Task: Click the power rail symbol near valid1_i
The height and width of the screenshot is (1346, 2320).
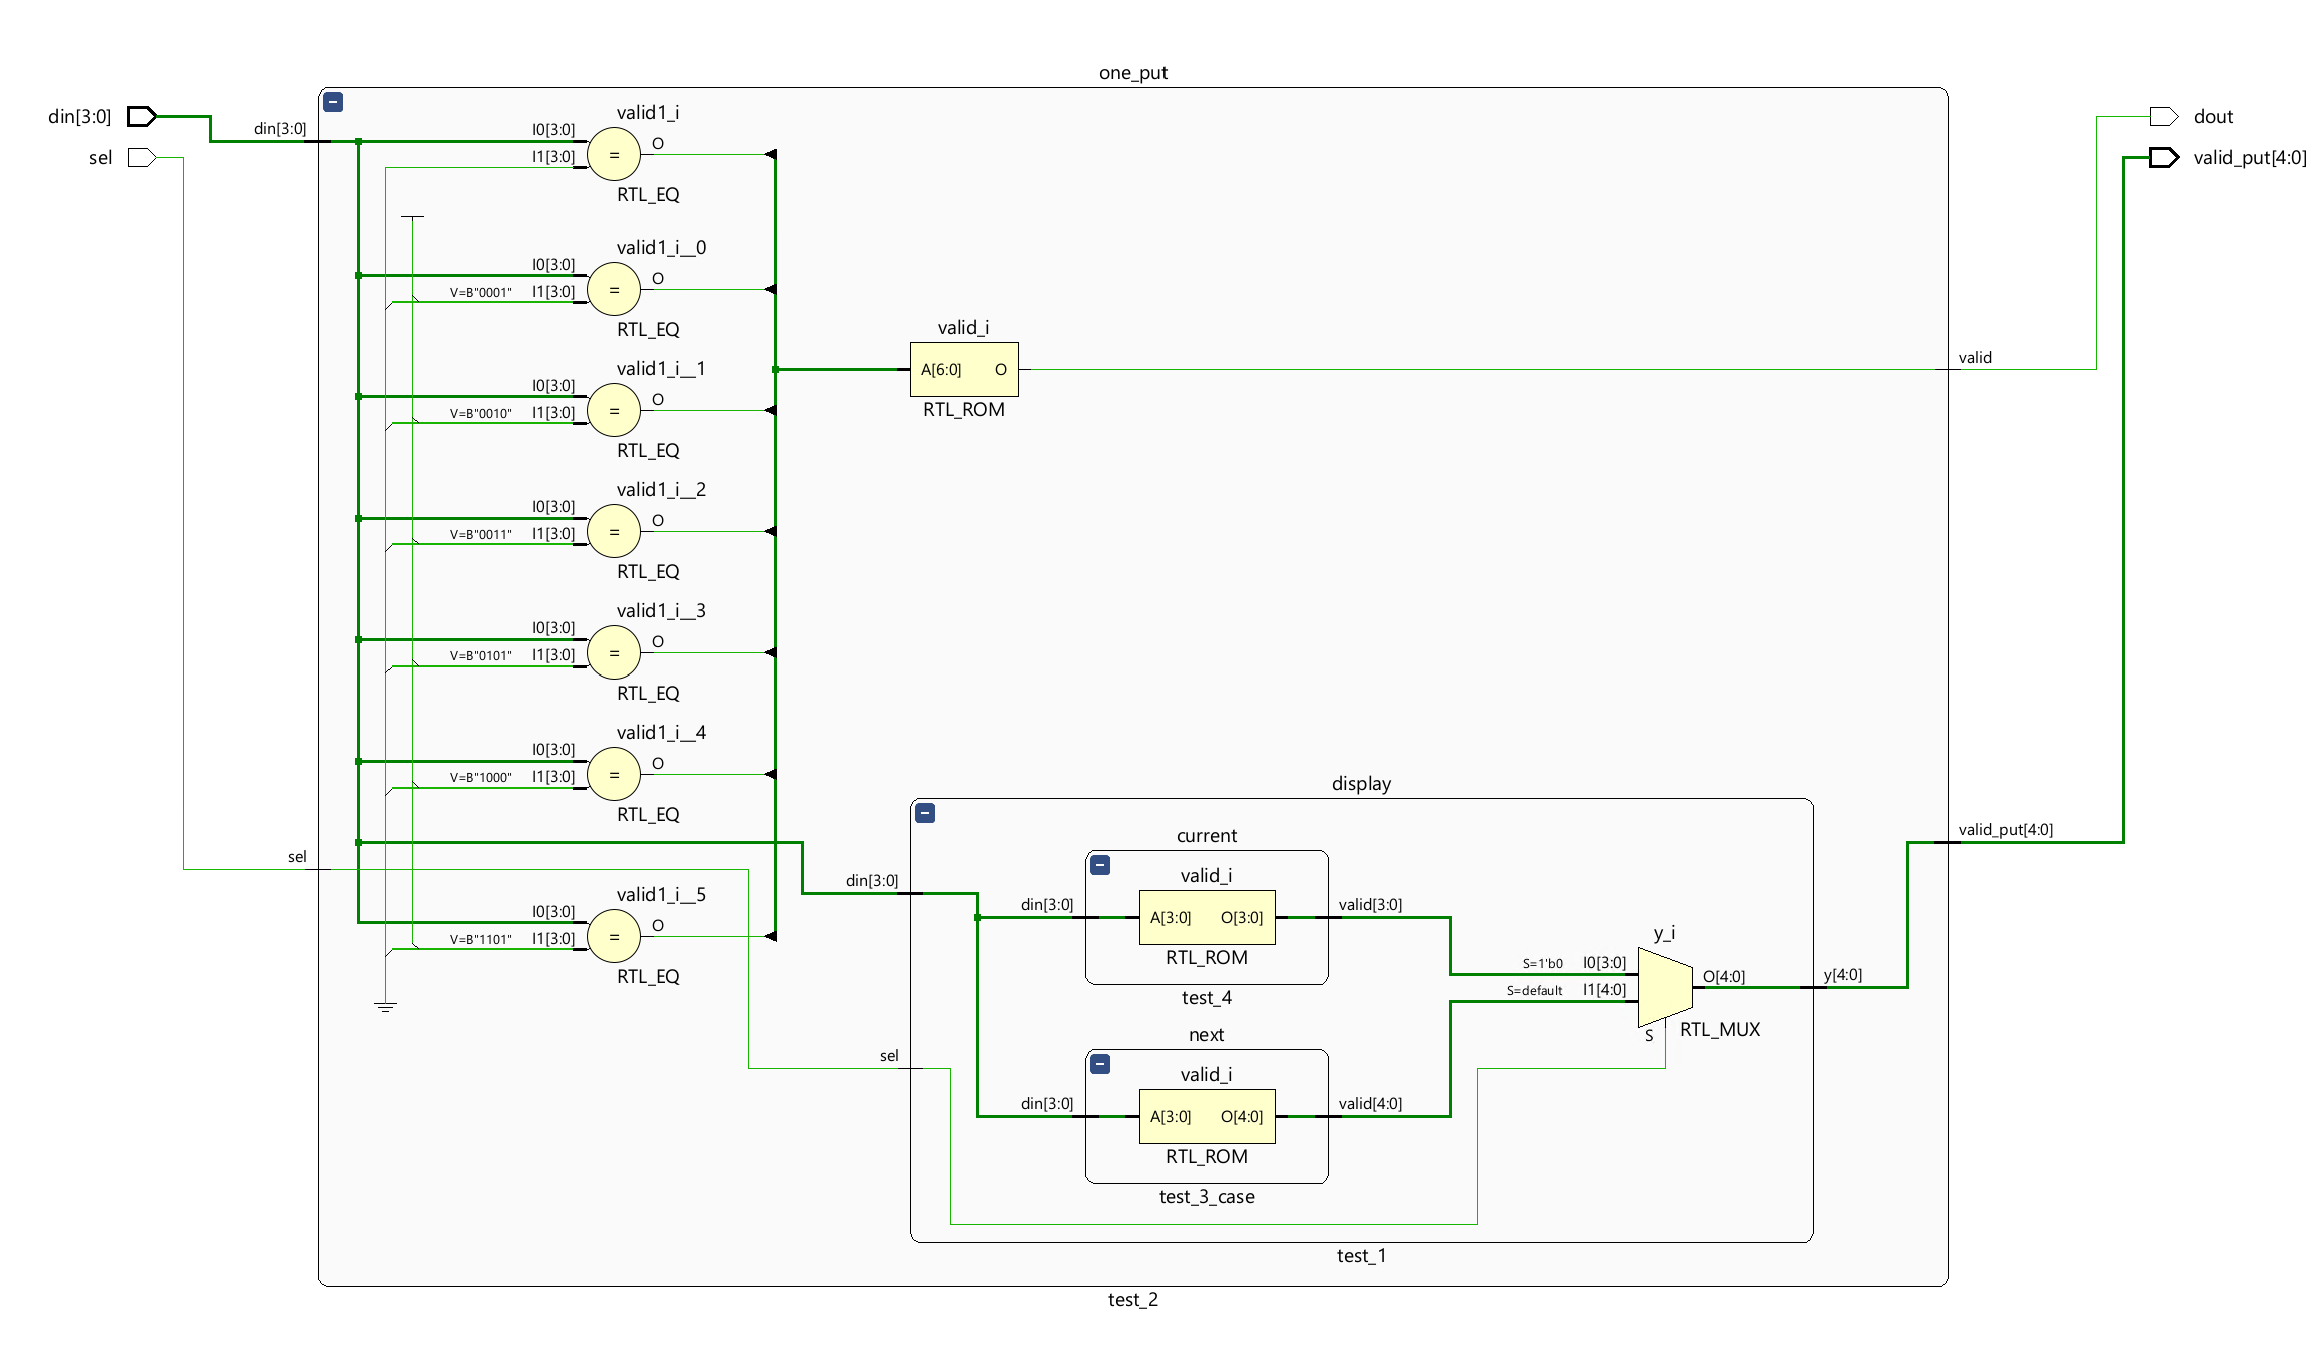Action: pyautogui.click(x=412, y=217)
